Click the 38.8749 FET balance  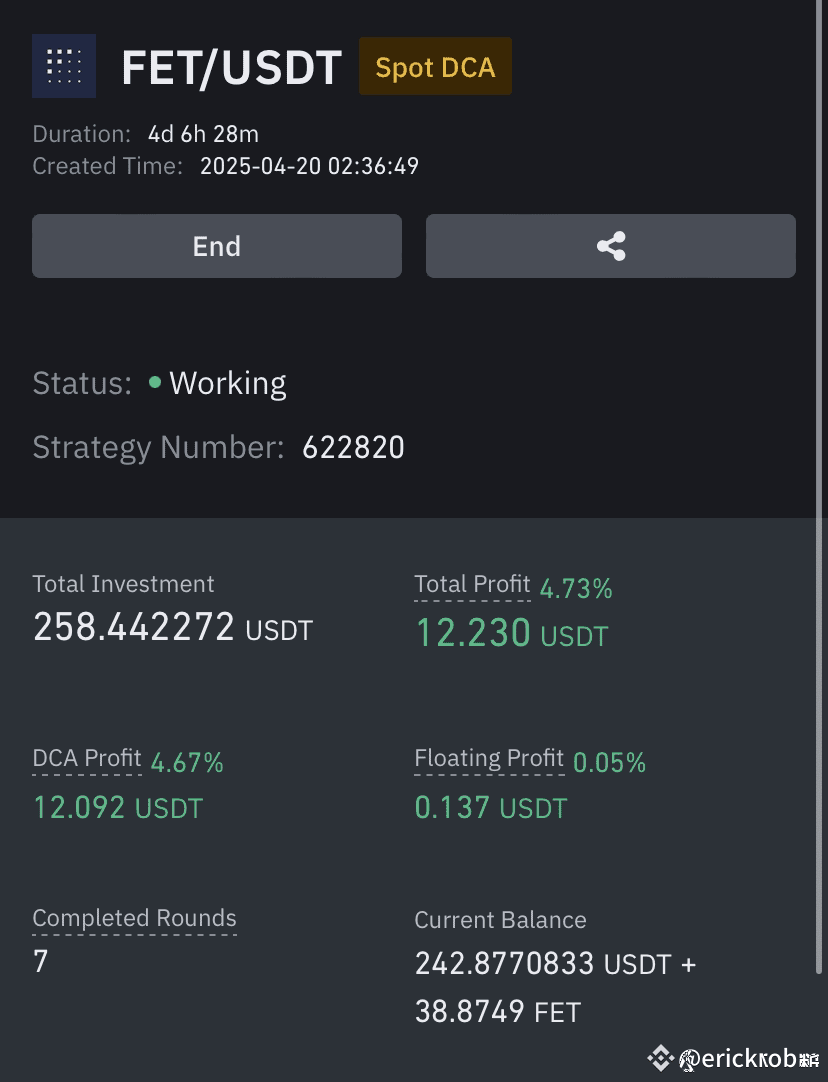tap(497, 1012)
